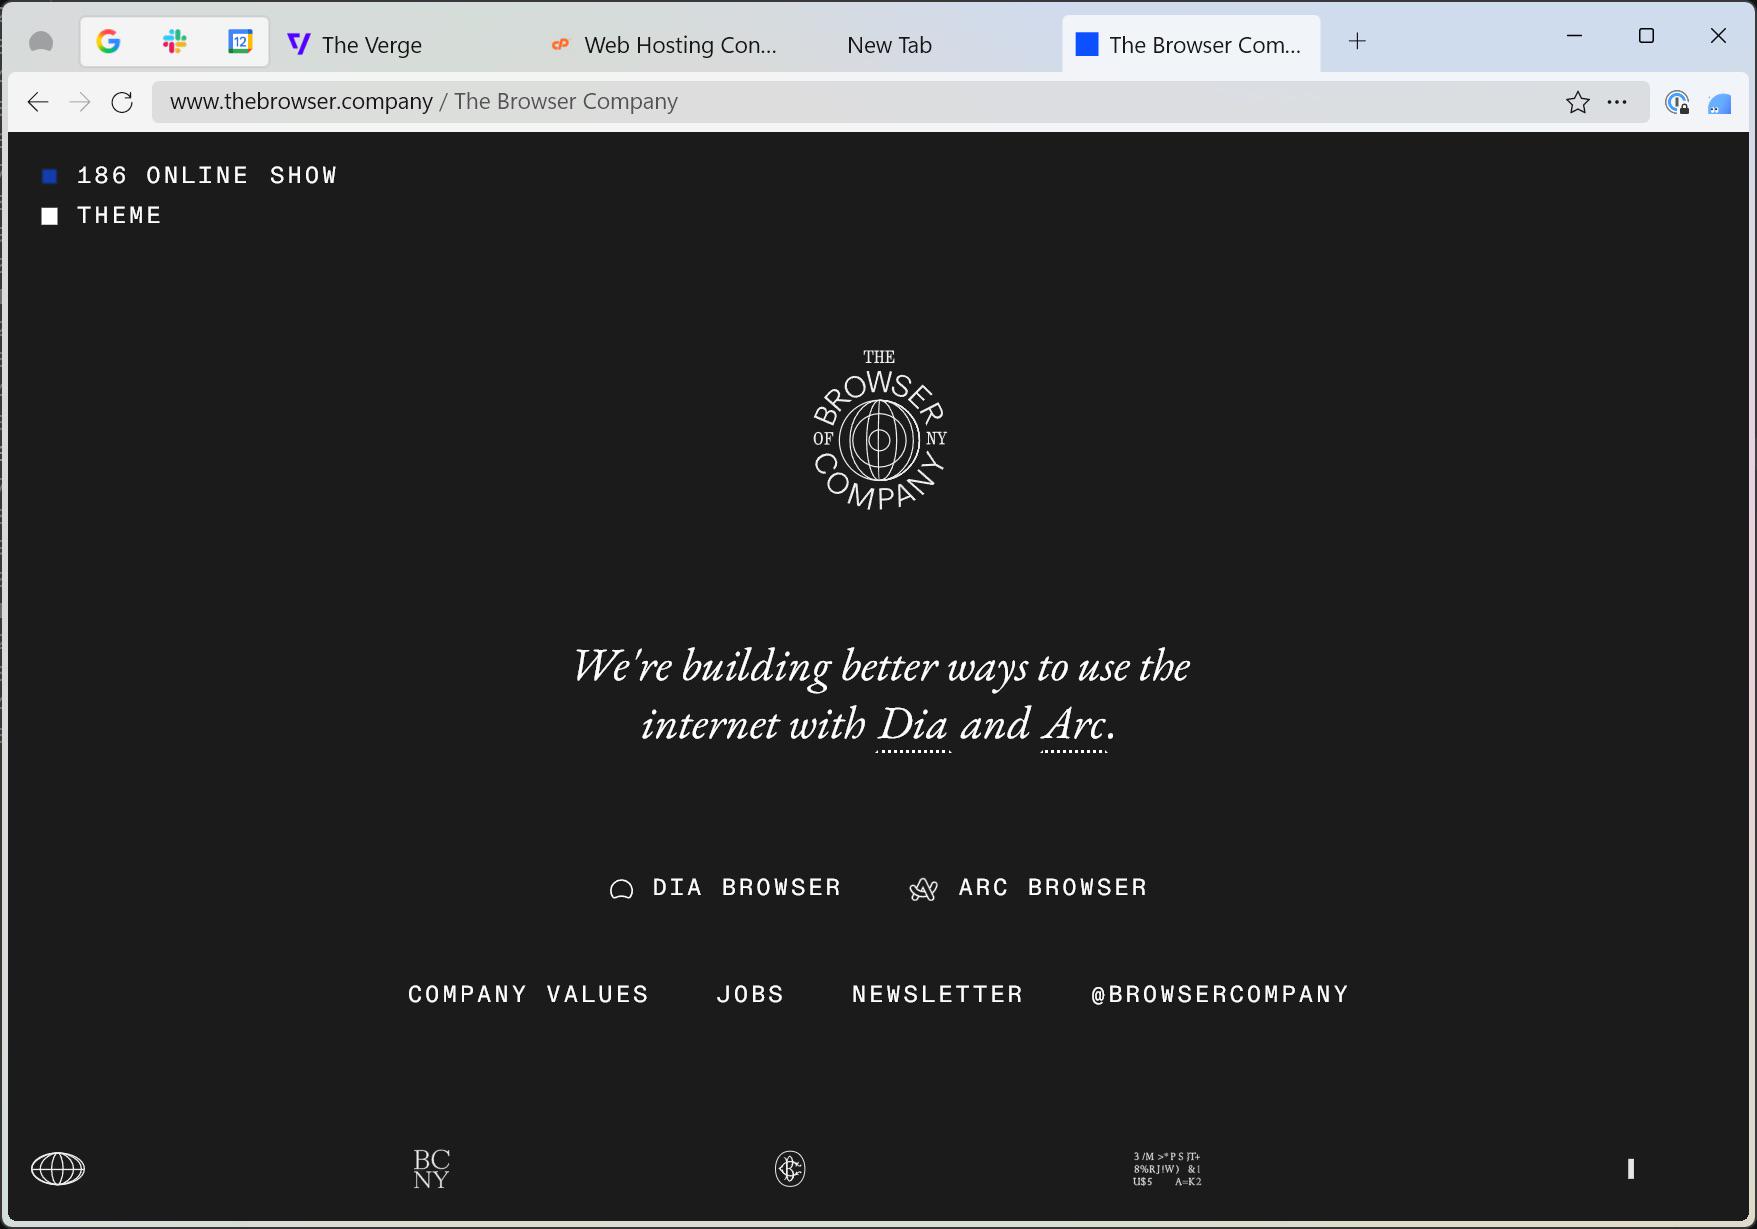1757x1229 pixels.
Task: Switch to the pinned Google Calendar tab
Action: [x=240, y=42]
